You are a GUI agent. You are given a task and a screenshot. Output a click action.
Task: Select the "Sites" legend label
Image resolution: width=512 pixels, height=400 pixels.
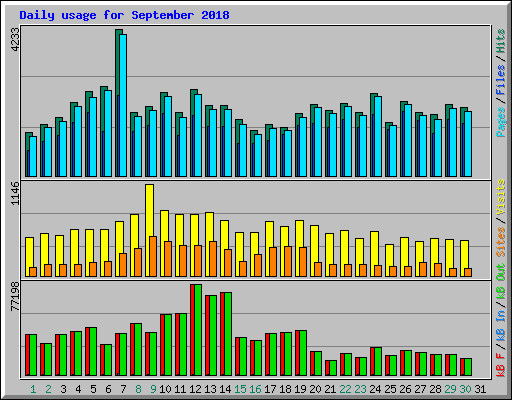tap(501, 242)
